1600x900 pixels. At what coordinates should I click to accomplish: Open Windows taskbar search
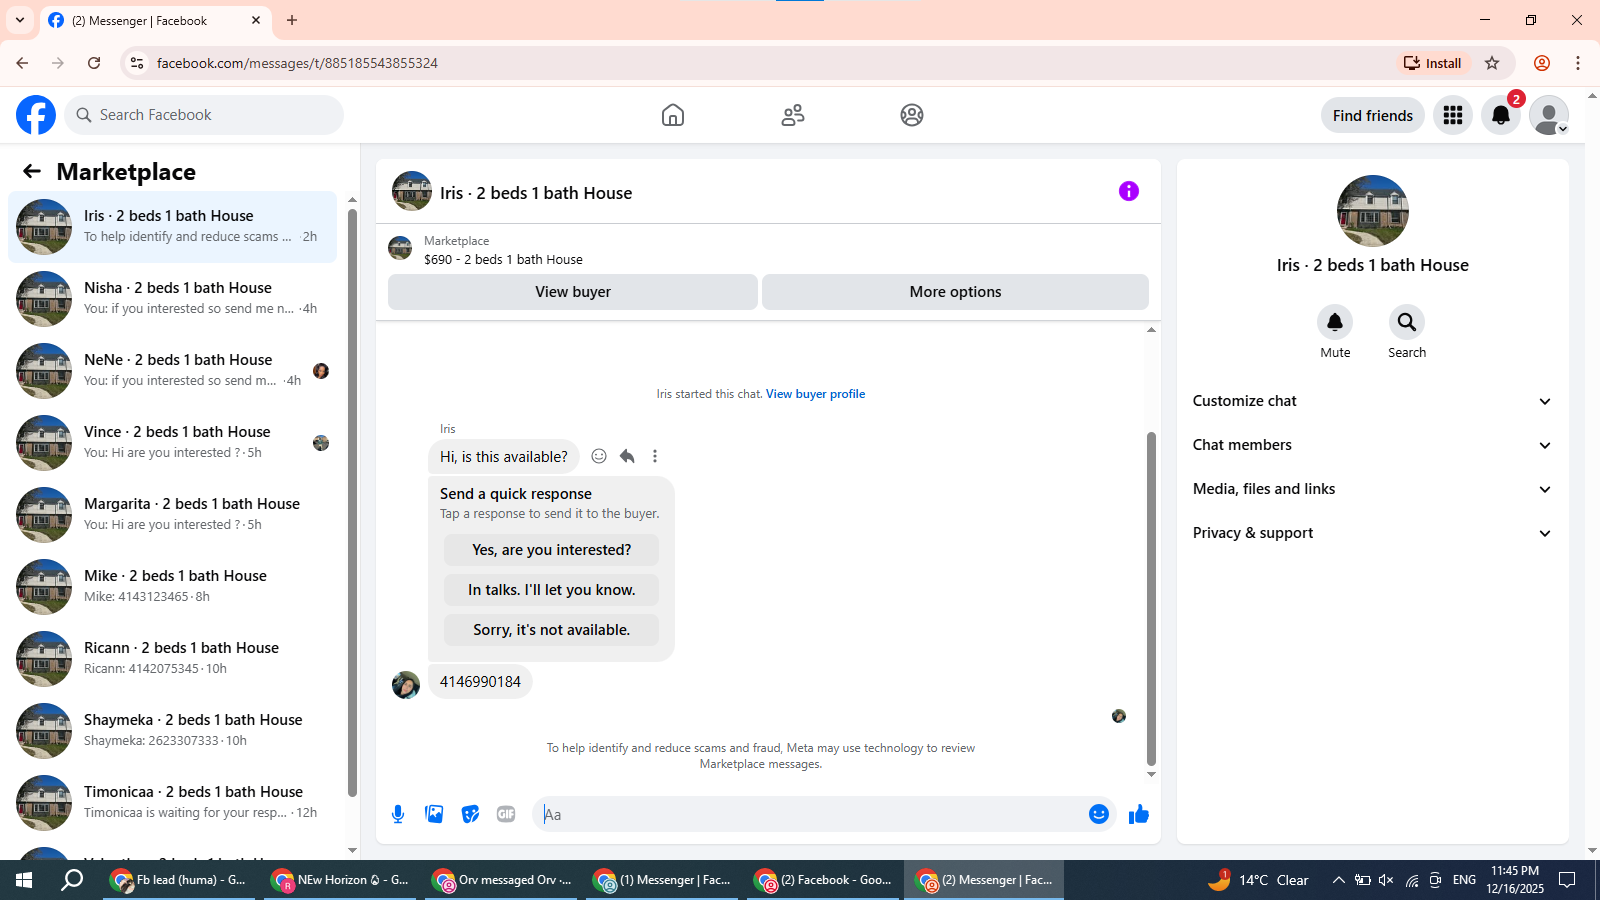pos(72,880)
